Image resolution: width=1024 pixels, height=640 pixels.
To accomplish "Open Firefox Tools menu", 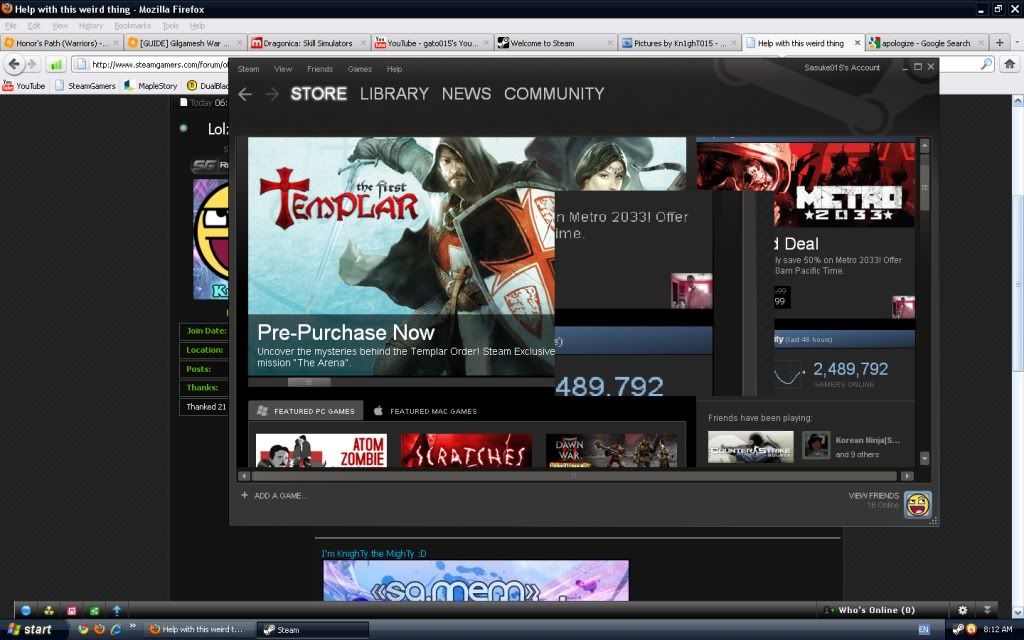I will [x=170, y=25].
